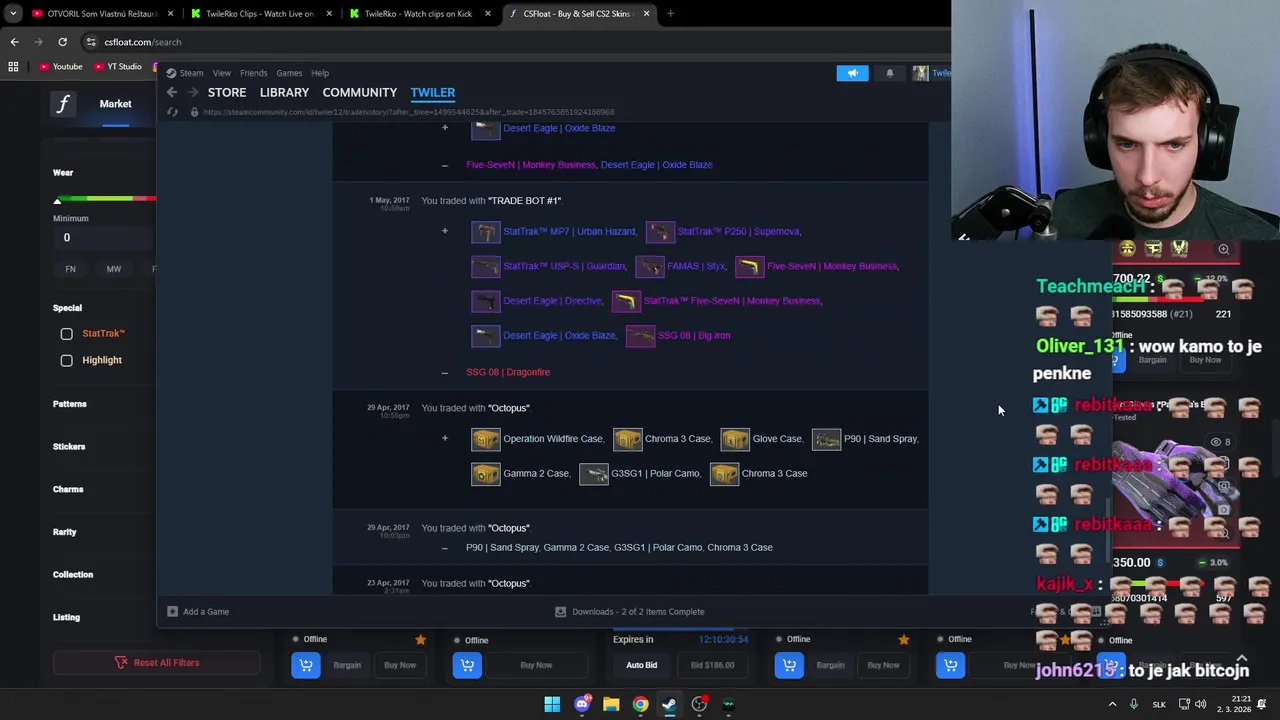Click the StatTrak P250 Supernova item icon
Screen dimensions: 1280x720
[660, 232]
